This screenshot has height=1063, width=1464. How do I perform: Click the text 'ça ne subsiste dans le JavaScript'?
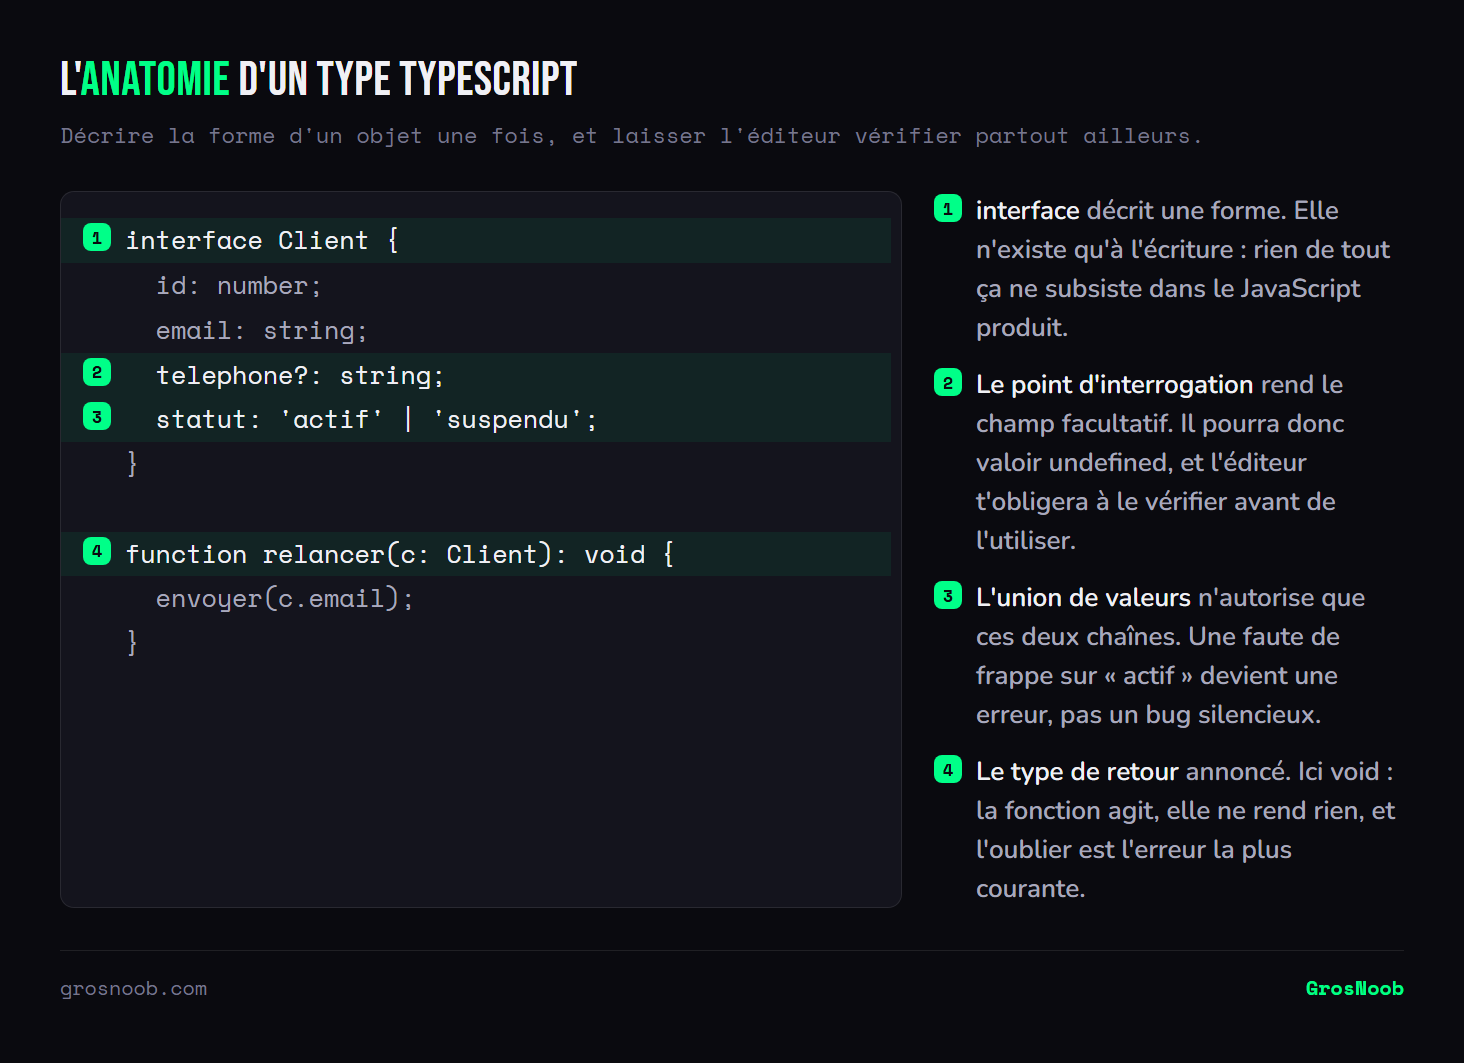[x=1168, y=289]
